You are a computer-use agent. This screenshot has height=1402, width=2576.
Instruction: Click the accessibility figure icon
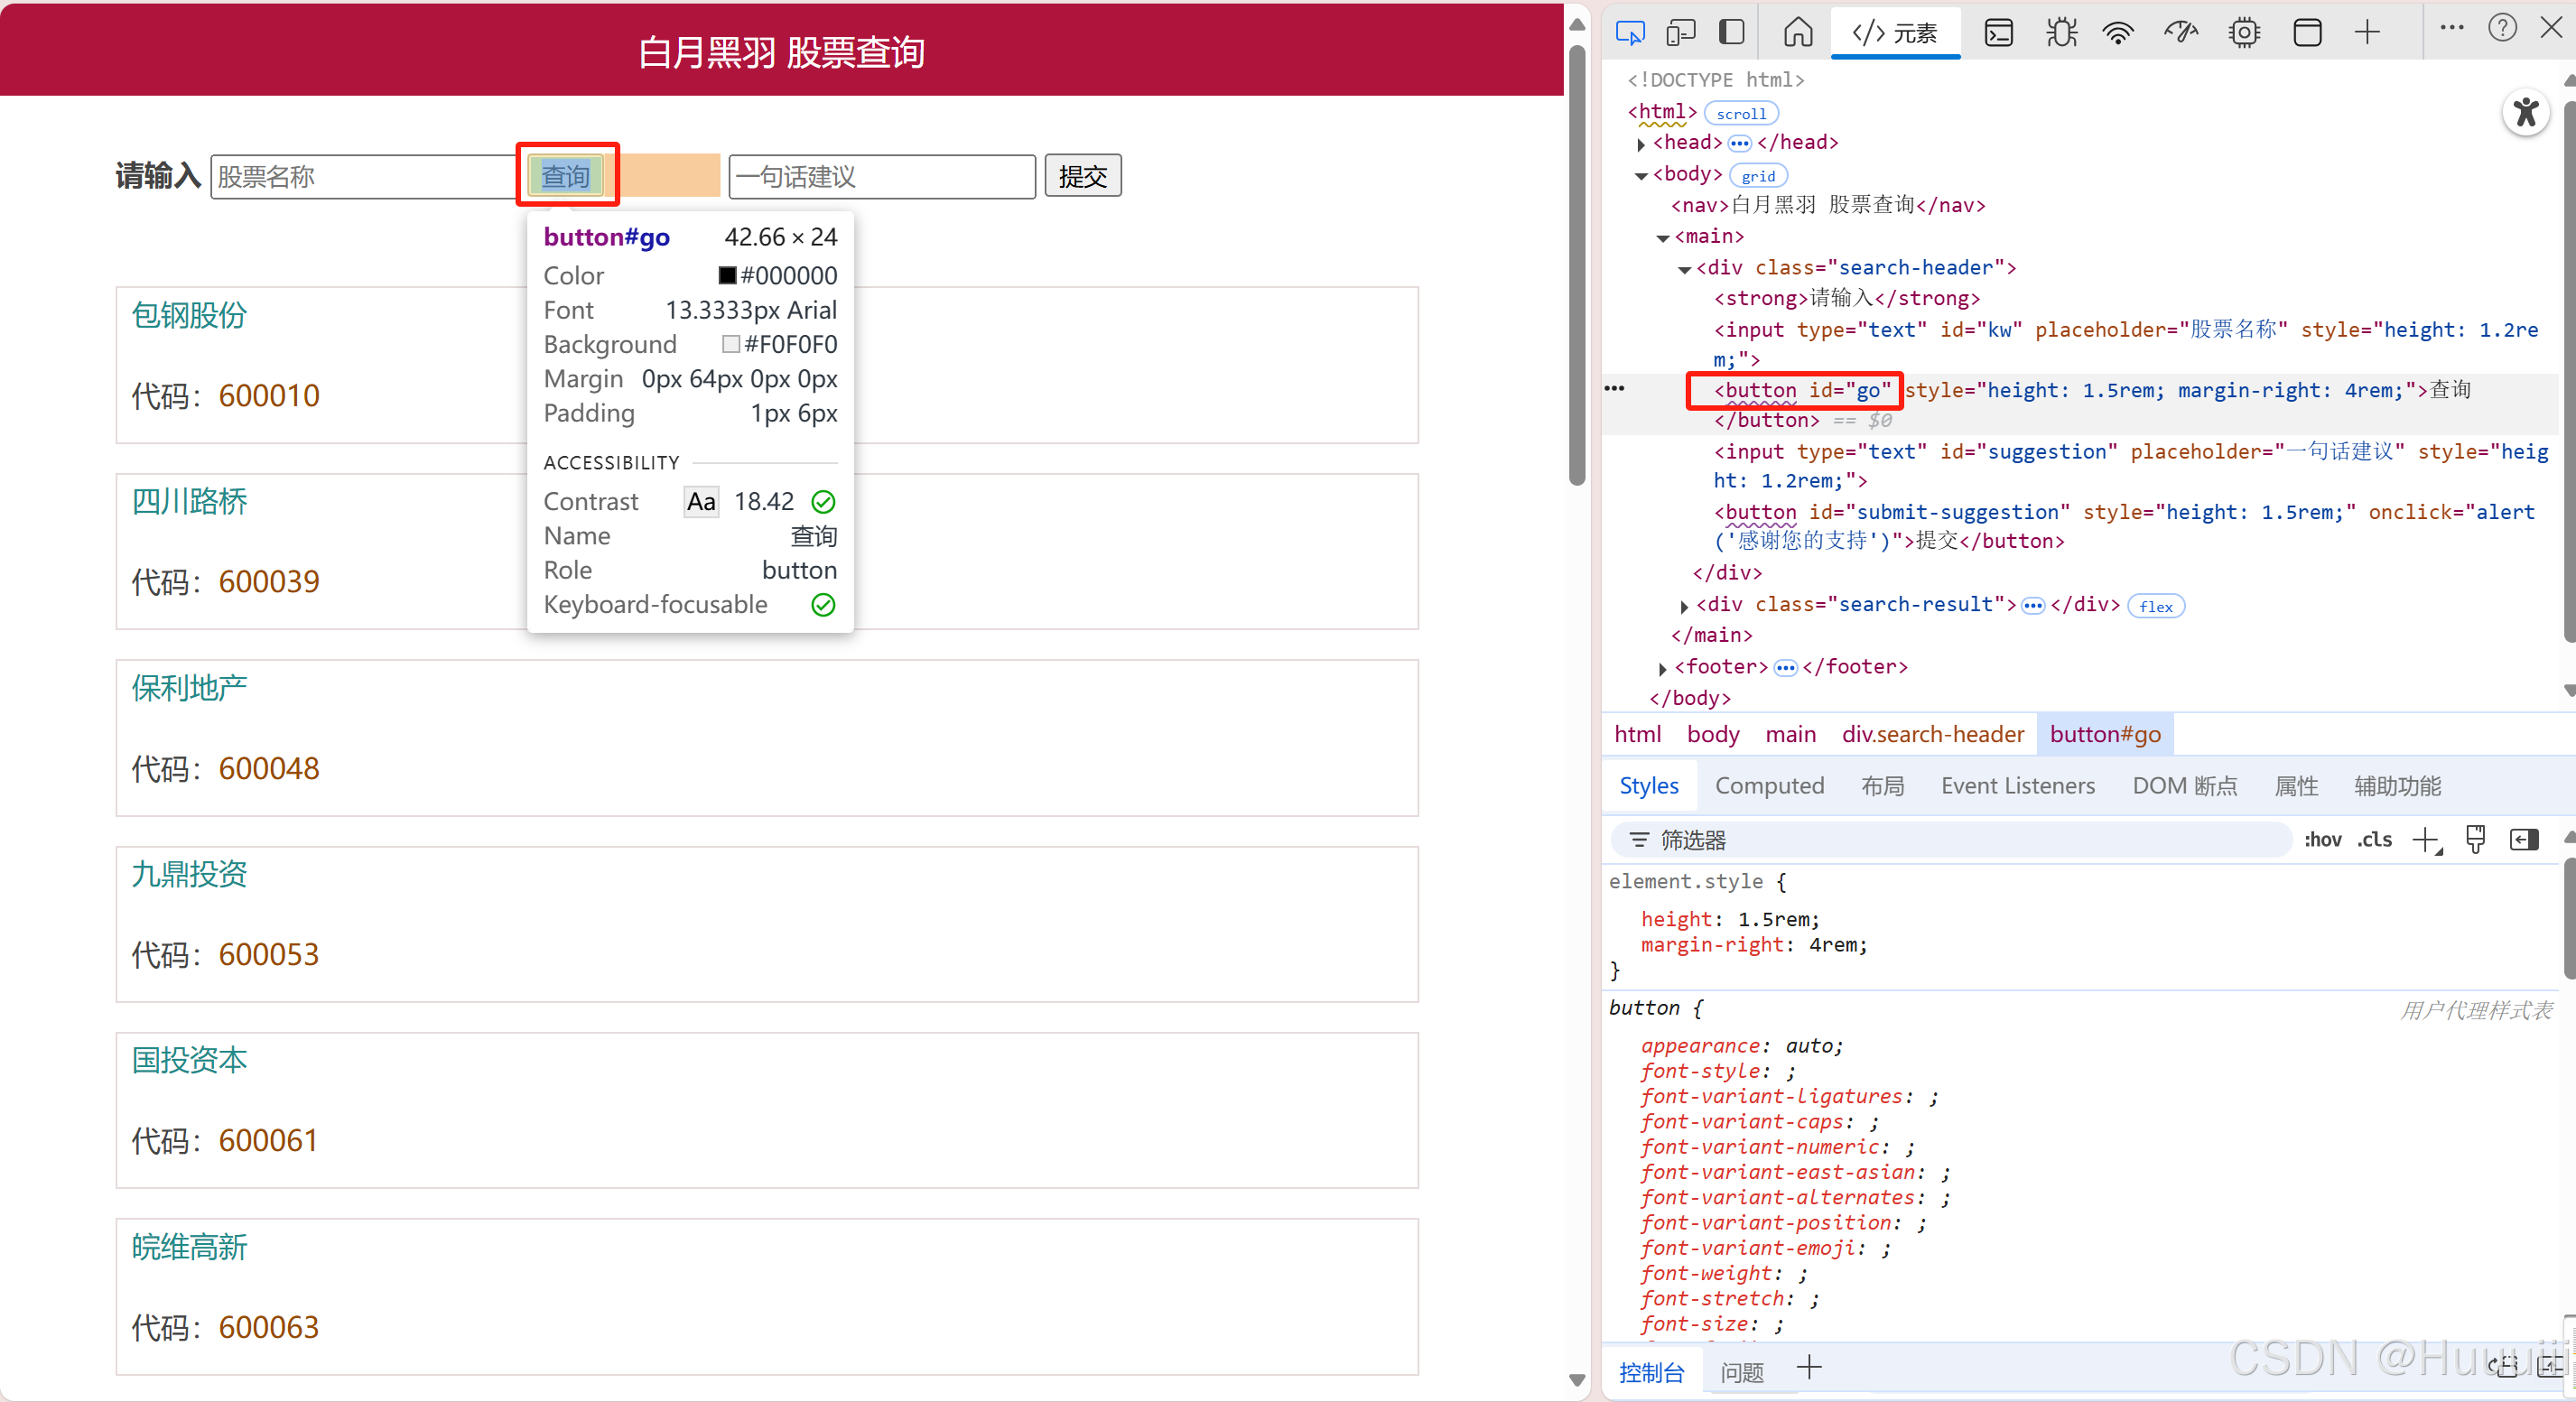[x=2525, y=112]
